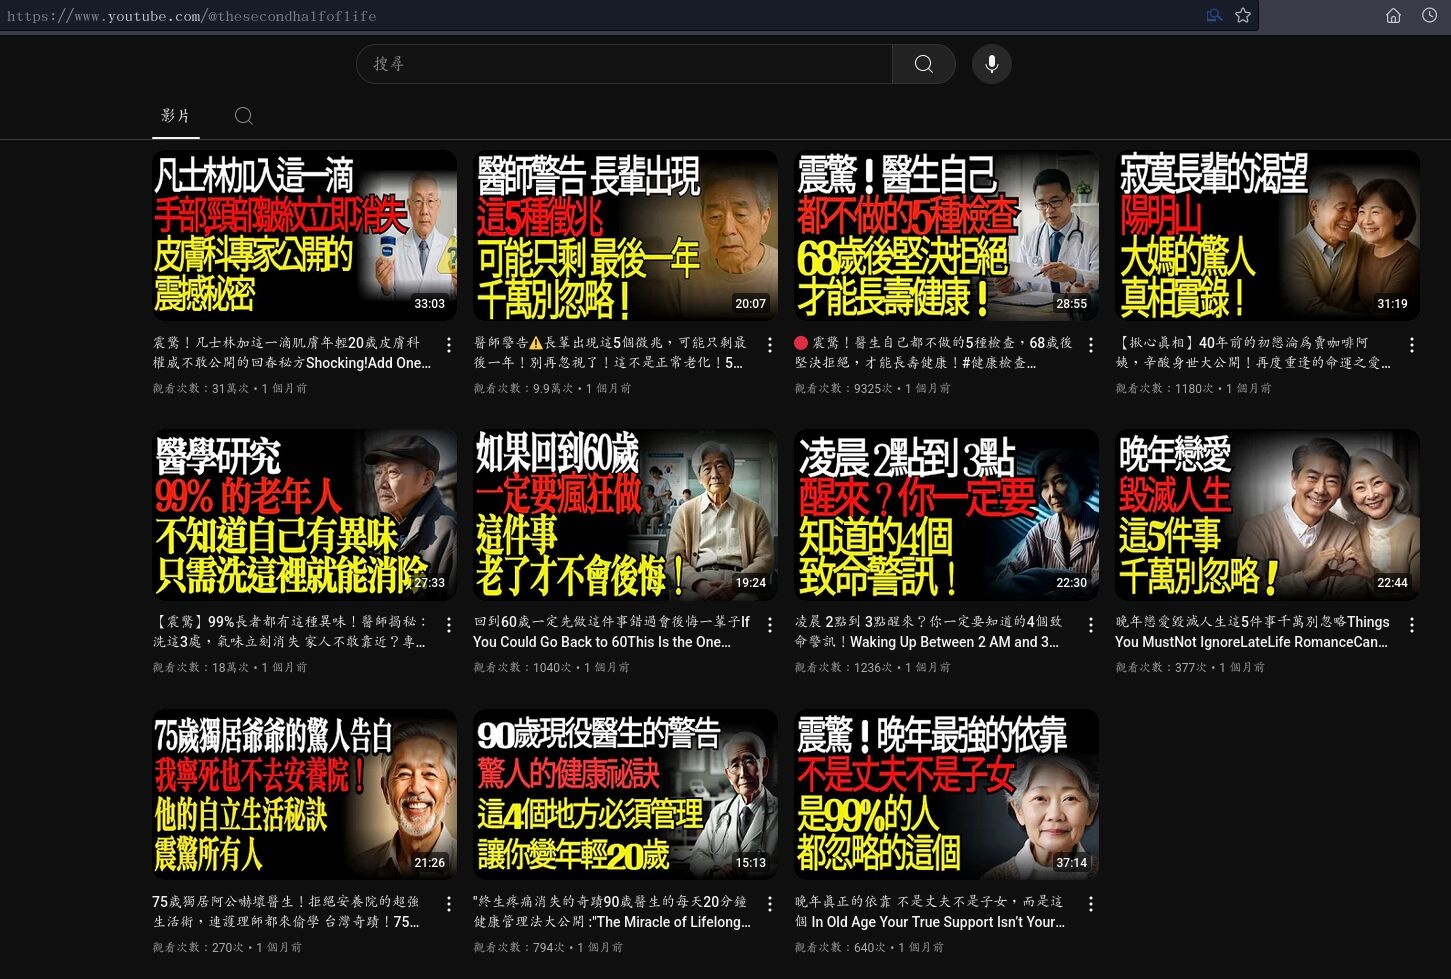Screen dimensions: 1451x979
Task: Click title 晚年真正的依靠 不是丈夫
Action: [930, 912]
